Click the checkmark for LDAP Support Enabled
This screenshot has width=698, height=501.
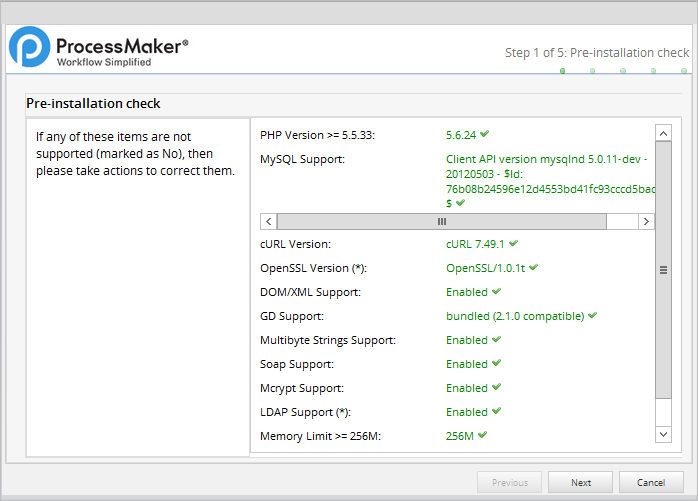pos(496,412)
